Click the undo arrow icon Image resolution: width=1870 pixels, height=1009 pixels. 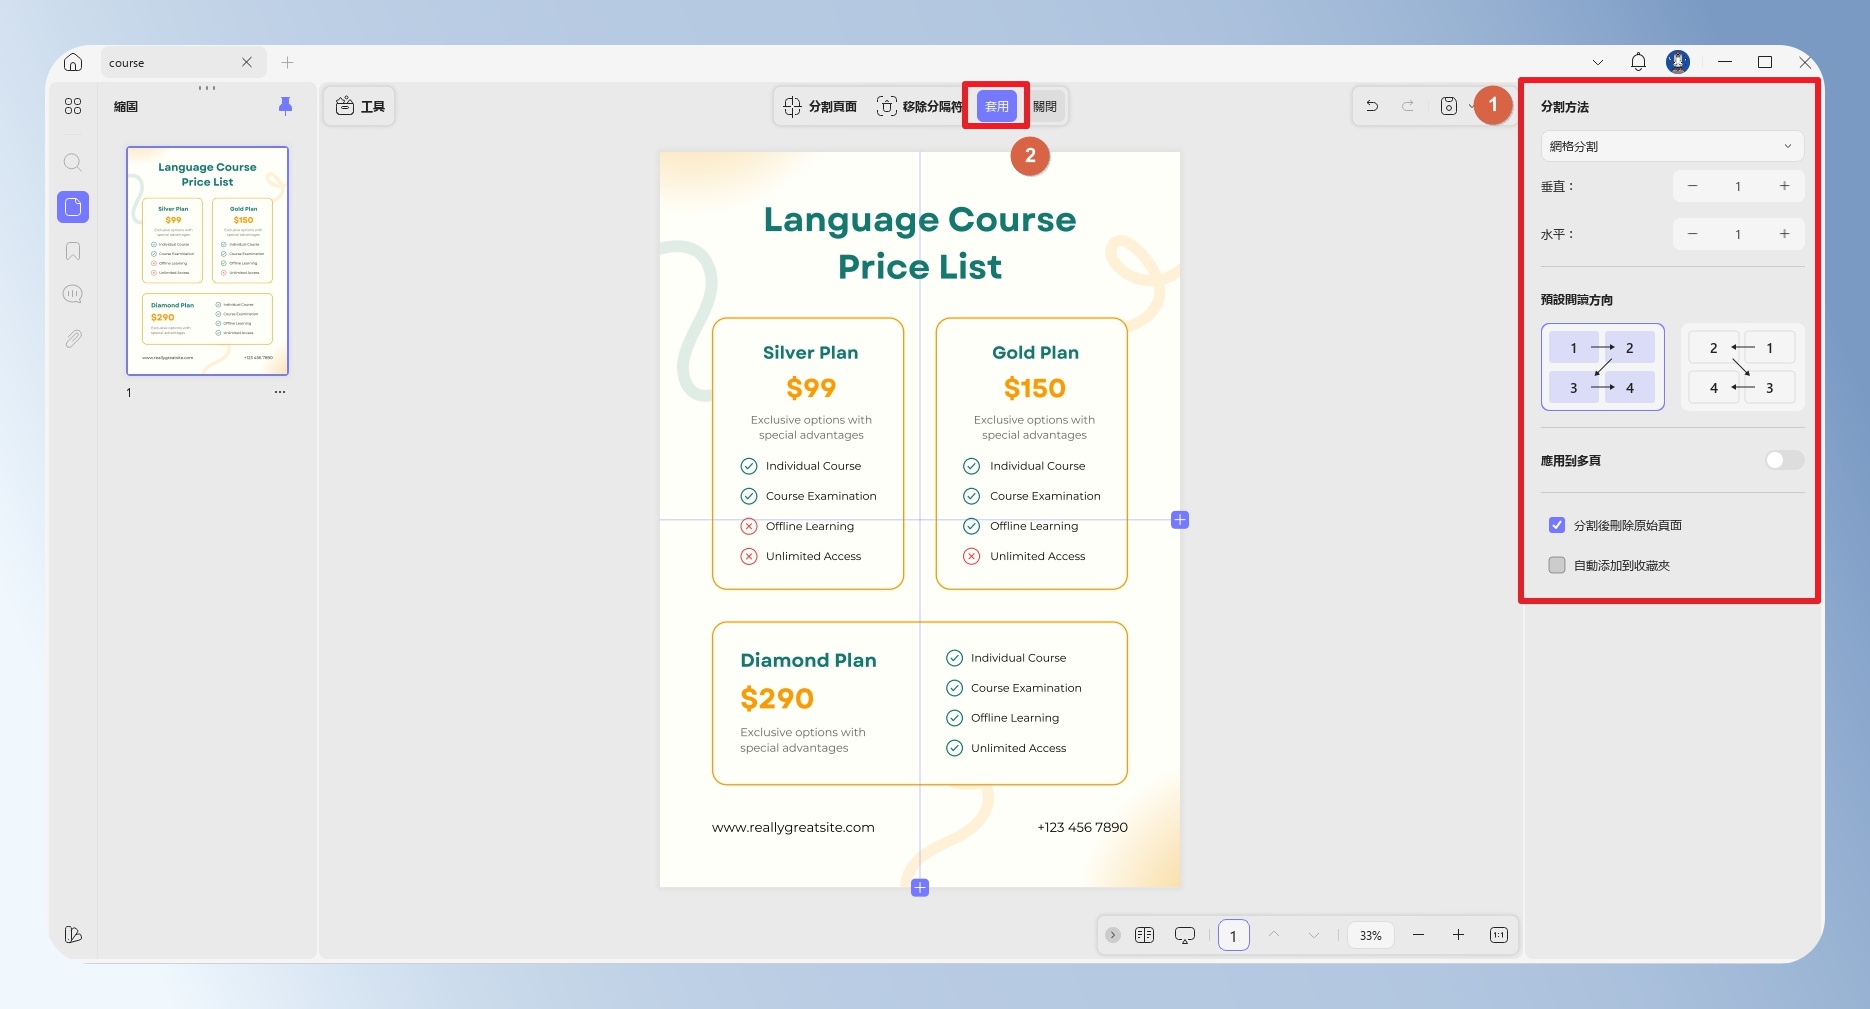point(1372,106)
